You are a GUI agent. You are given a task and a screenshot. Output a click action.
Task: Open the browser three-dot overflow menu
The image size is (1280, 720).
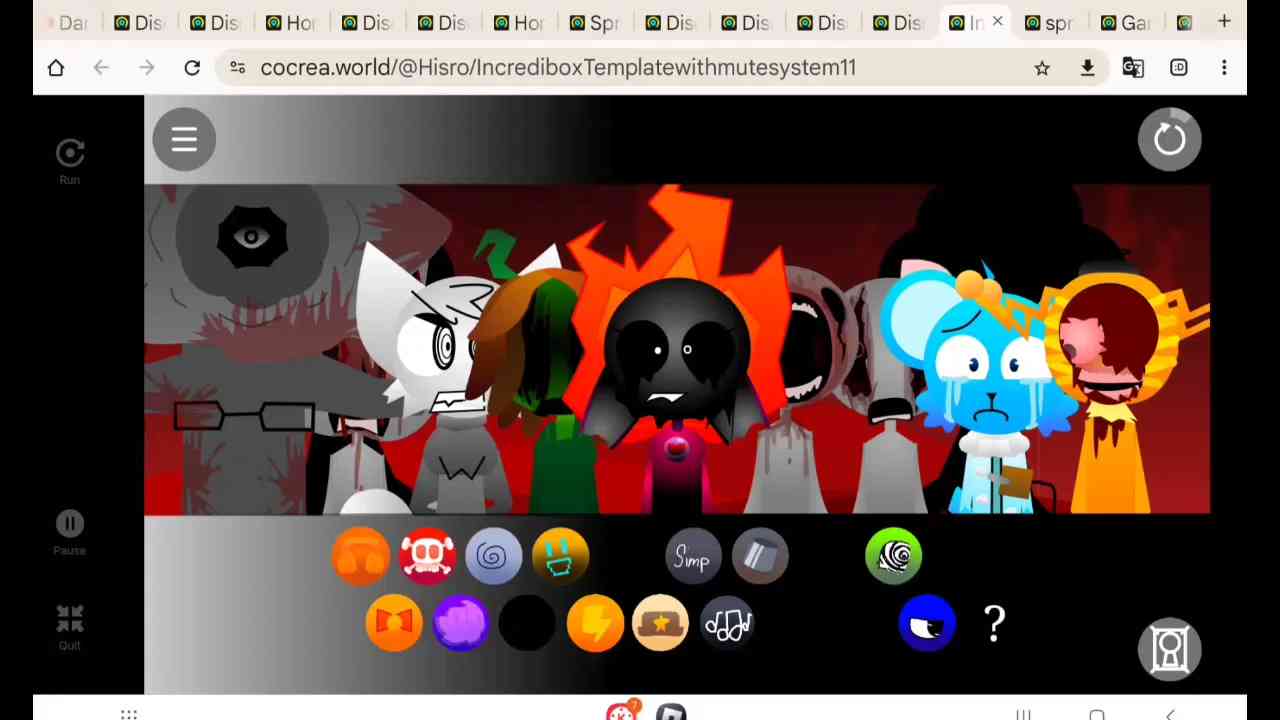tap(1224, 67)
